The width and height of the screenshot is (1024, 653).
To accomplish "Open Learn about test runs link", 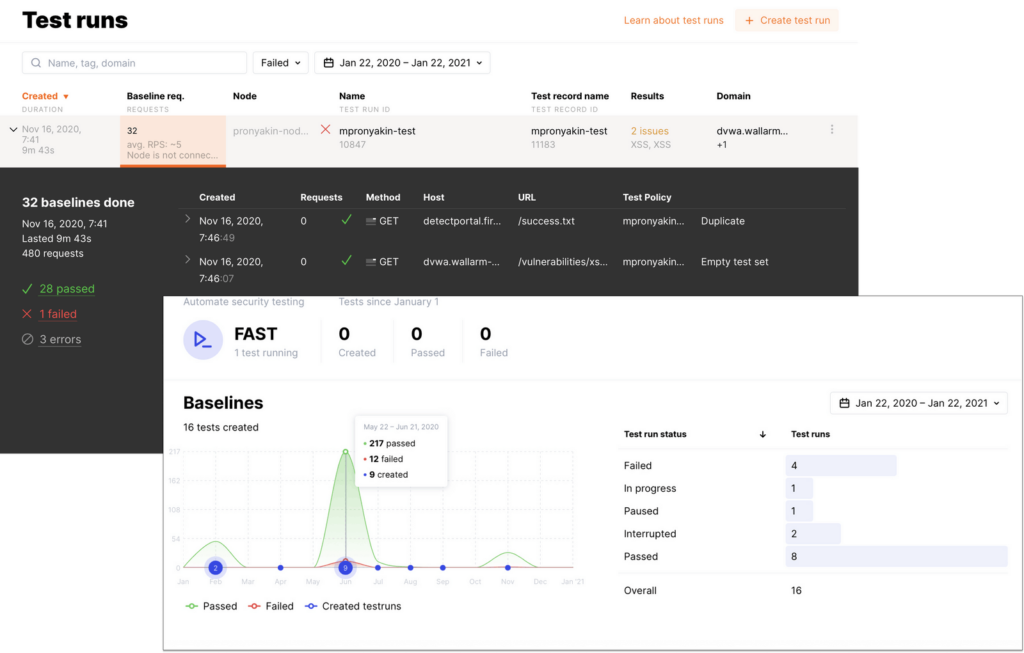I will pos(673,20).
